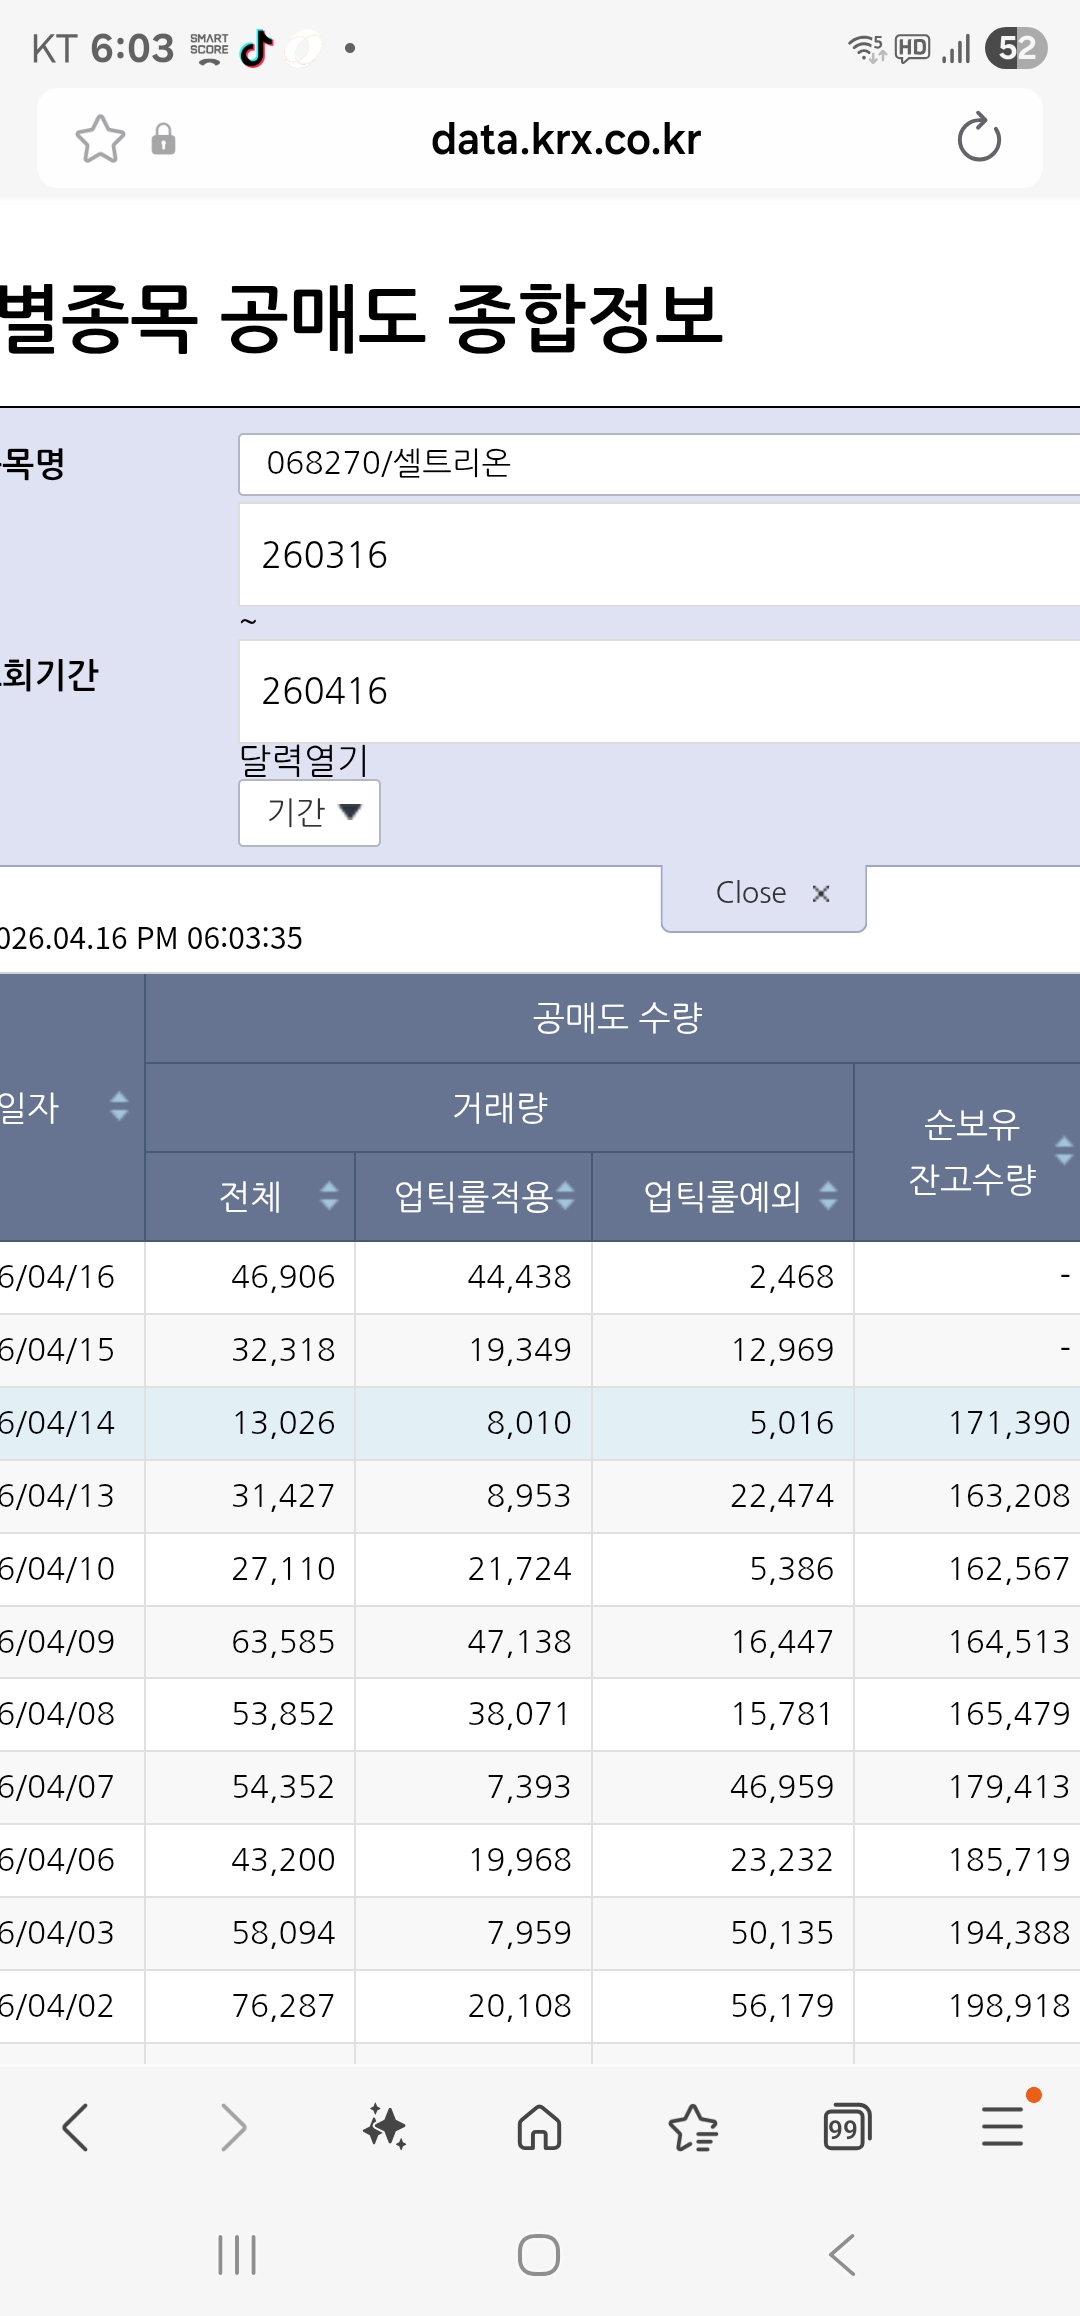1080x2316 pixels.
Task: Sort by 전체 volume column
Action: pyautogui.click(x=328, y=1196)
